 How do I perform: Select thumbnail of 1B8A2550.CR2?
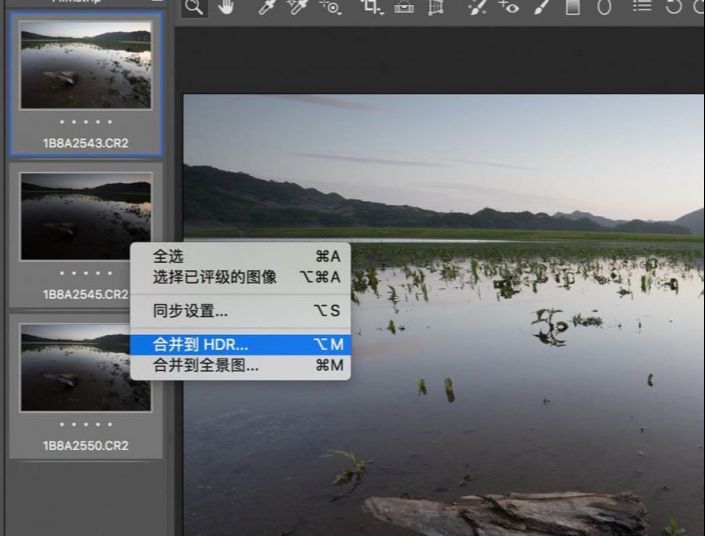86,367
